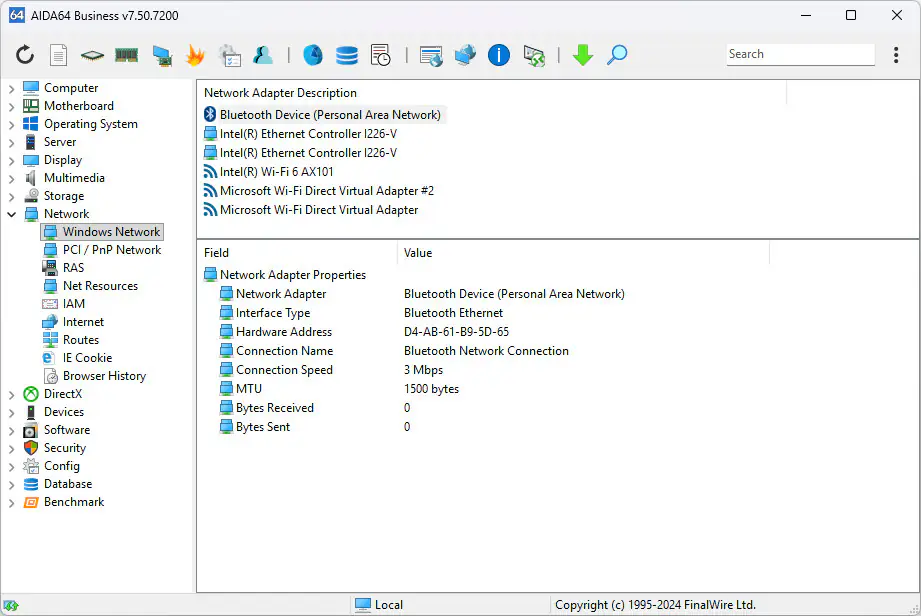
Task: Expand the Multimedia tree node
Action: [12, 179]
